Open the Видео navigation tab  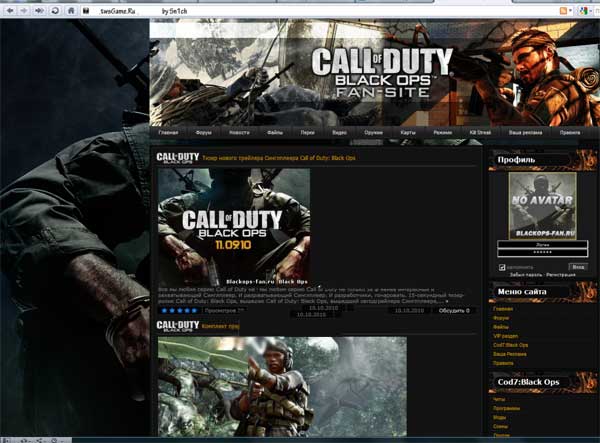coord(339,132)
